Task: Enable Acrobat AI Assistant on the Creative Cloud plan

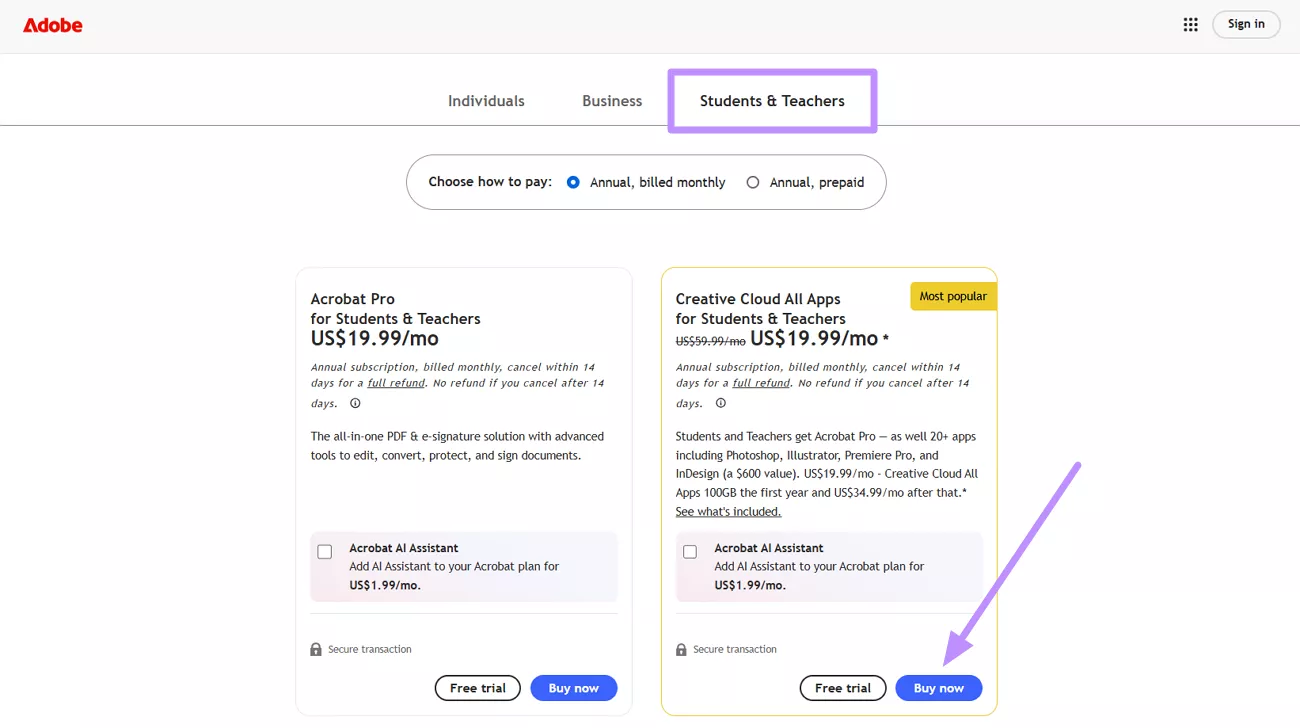Action: [689, 550]
